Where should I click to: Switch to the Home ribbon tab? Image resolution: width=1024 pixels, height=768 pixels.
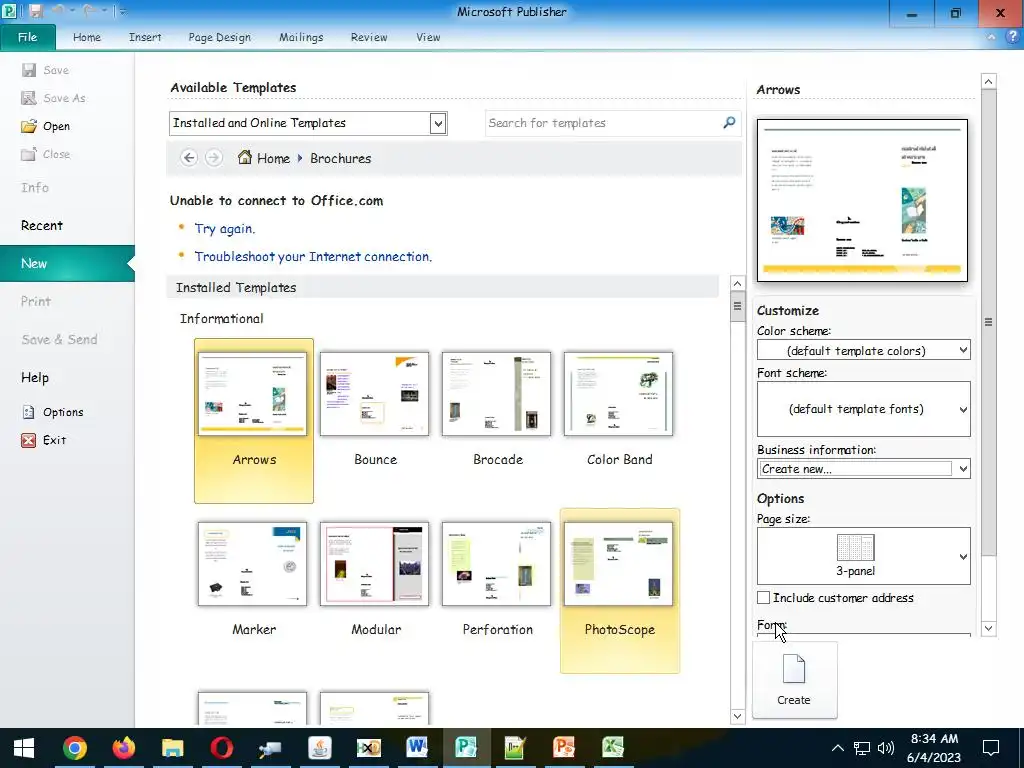pos(87,37)
